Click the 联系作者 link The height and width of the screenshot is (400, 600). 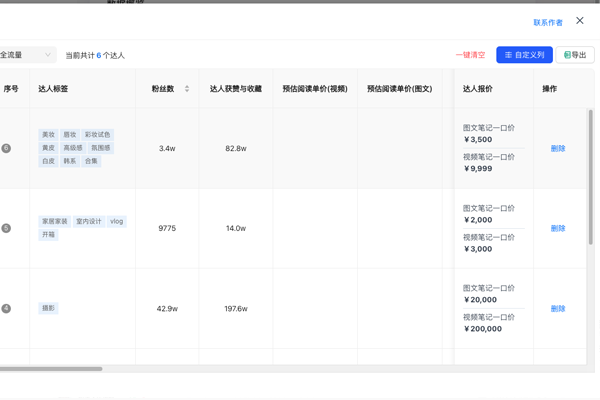coord(547,23)
